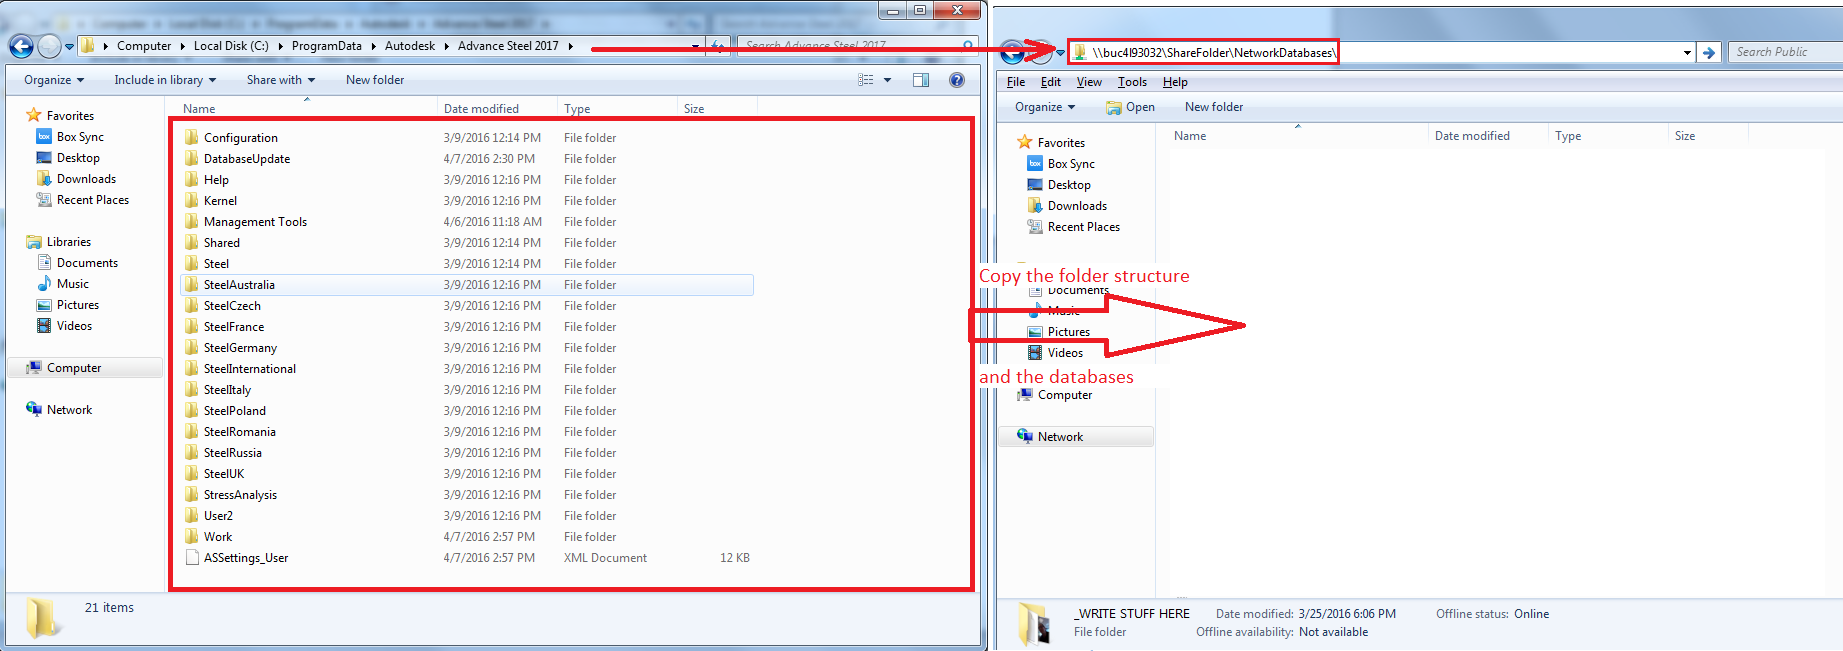Viewport: 1843px width, 651px height.
Task: Select Pictures in right window navigation
Action: (1069, 332)
